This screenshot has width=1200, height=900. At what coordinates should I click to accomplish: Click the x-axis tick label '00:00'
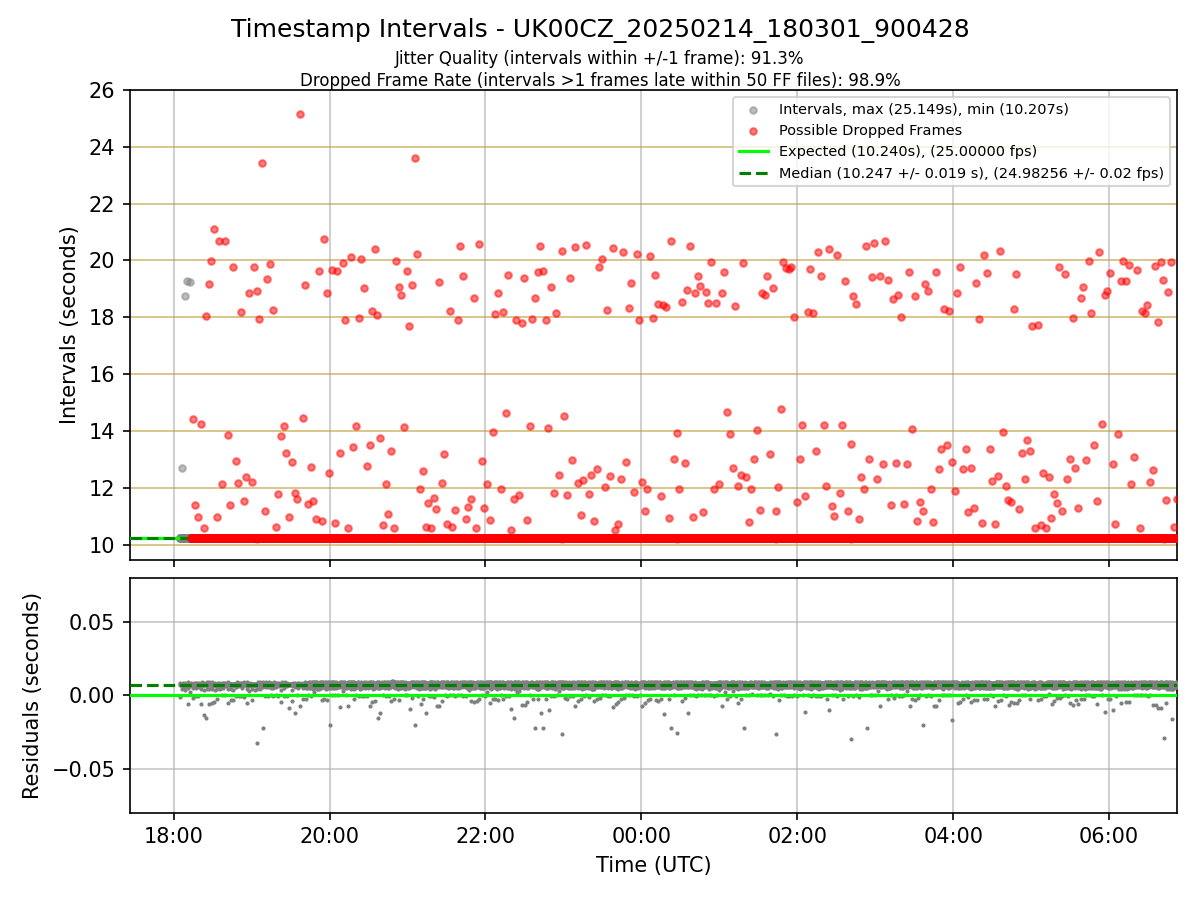point(641,835)
